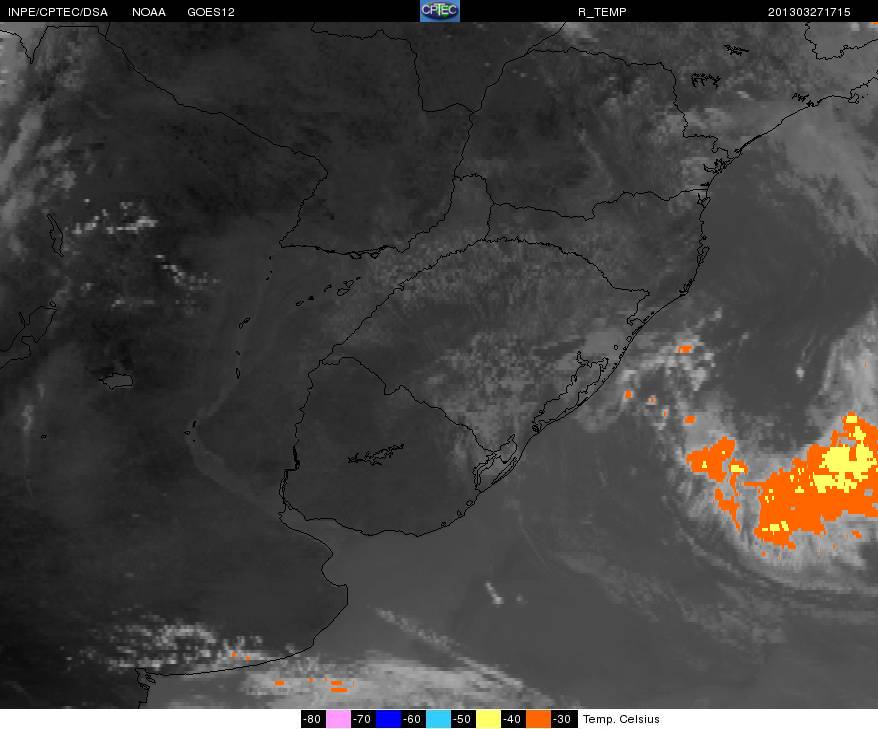The image size is (878, 729).
Task: Click the -40 legend value
Action: point(513,719)
